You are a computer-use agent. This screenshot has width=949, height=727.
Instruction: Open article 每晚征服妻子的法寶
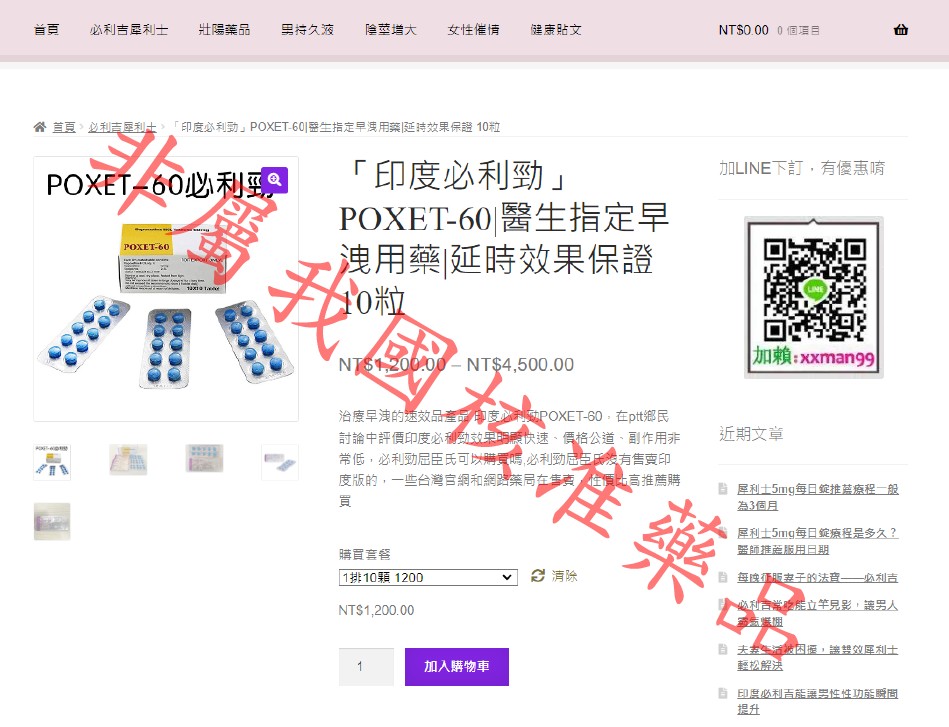pyautogui.click(x=817, y=577)
